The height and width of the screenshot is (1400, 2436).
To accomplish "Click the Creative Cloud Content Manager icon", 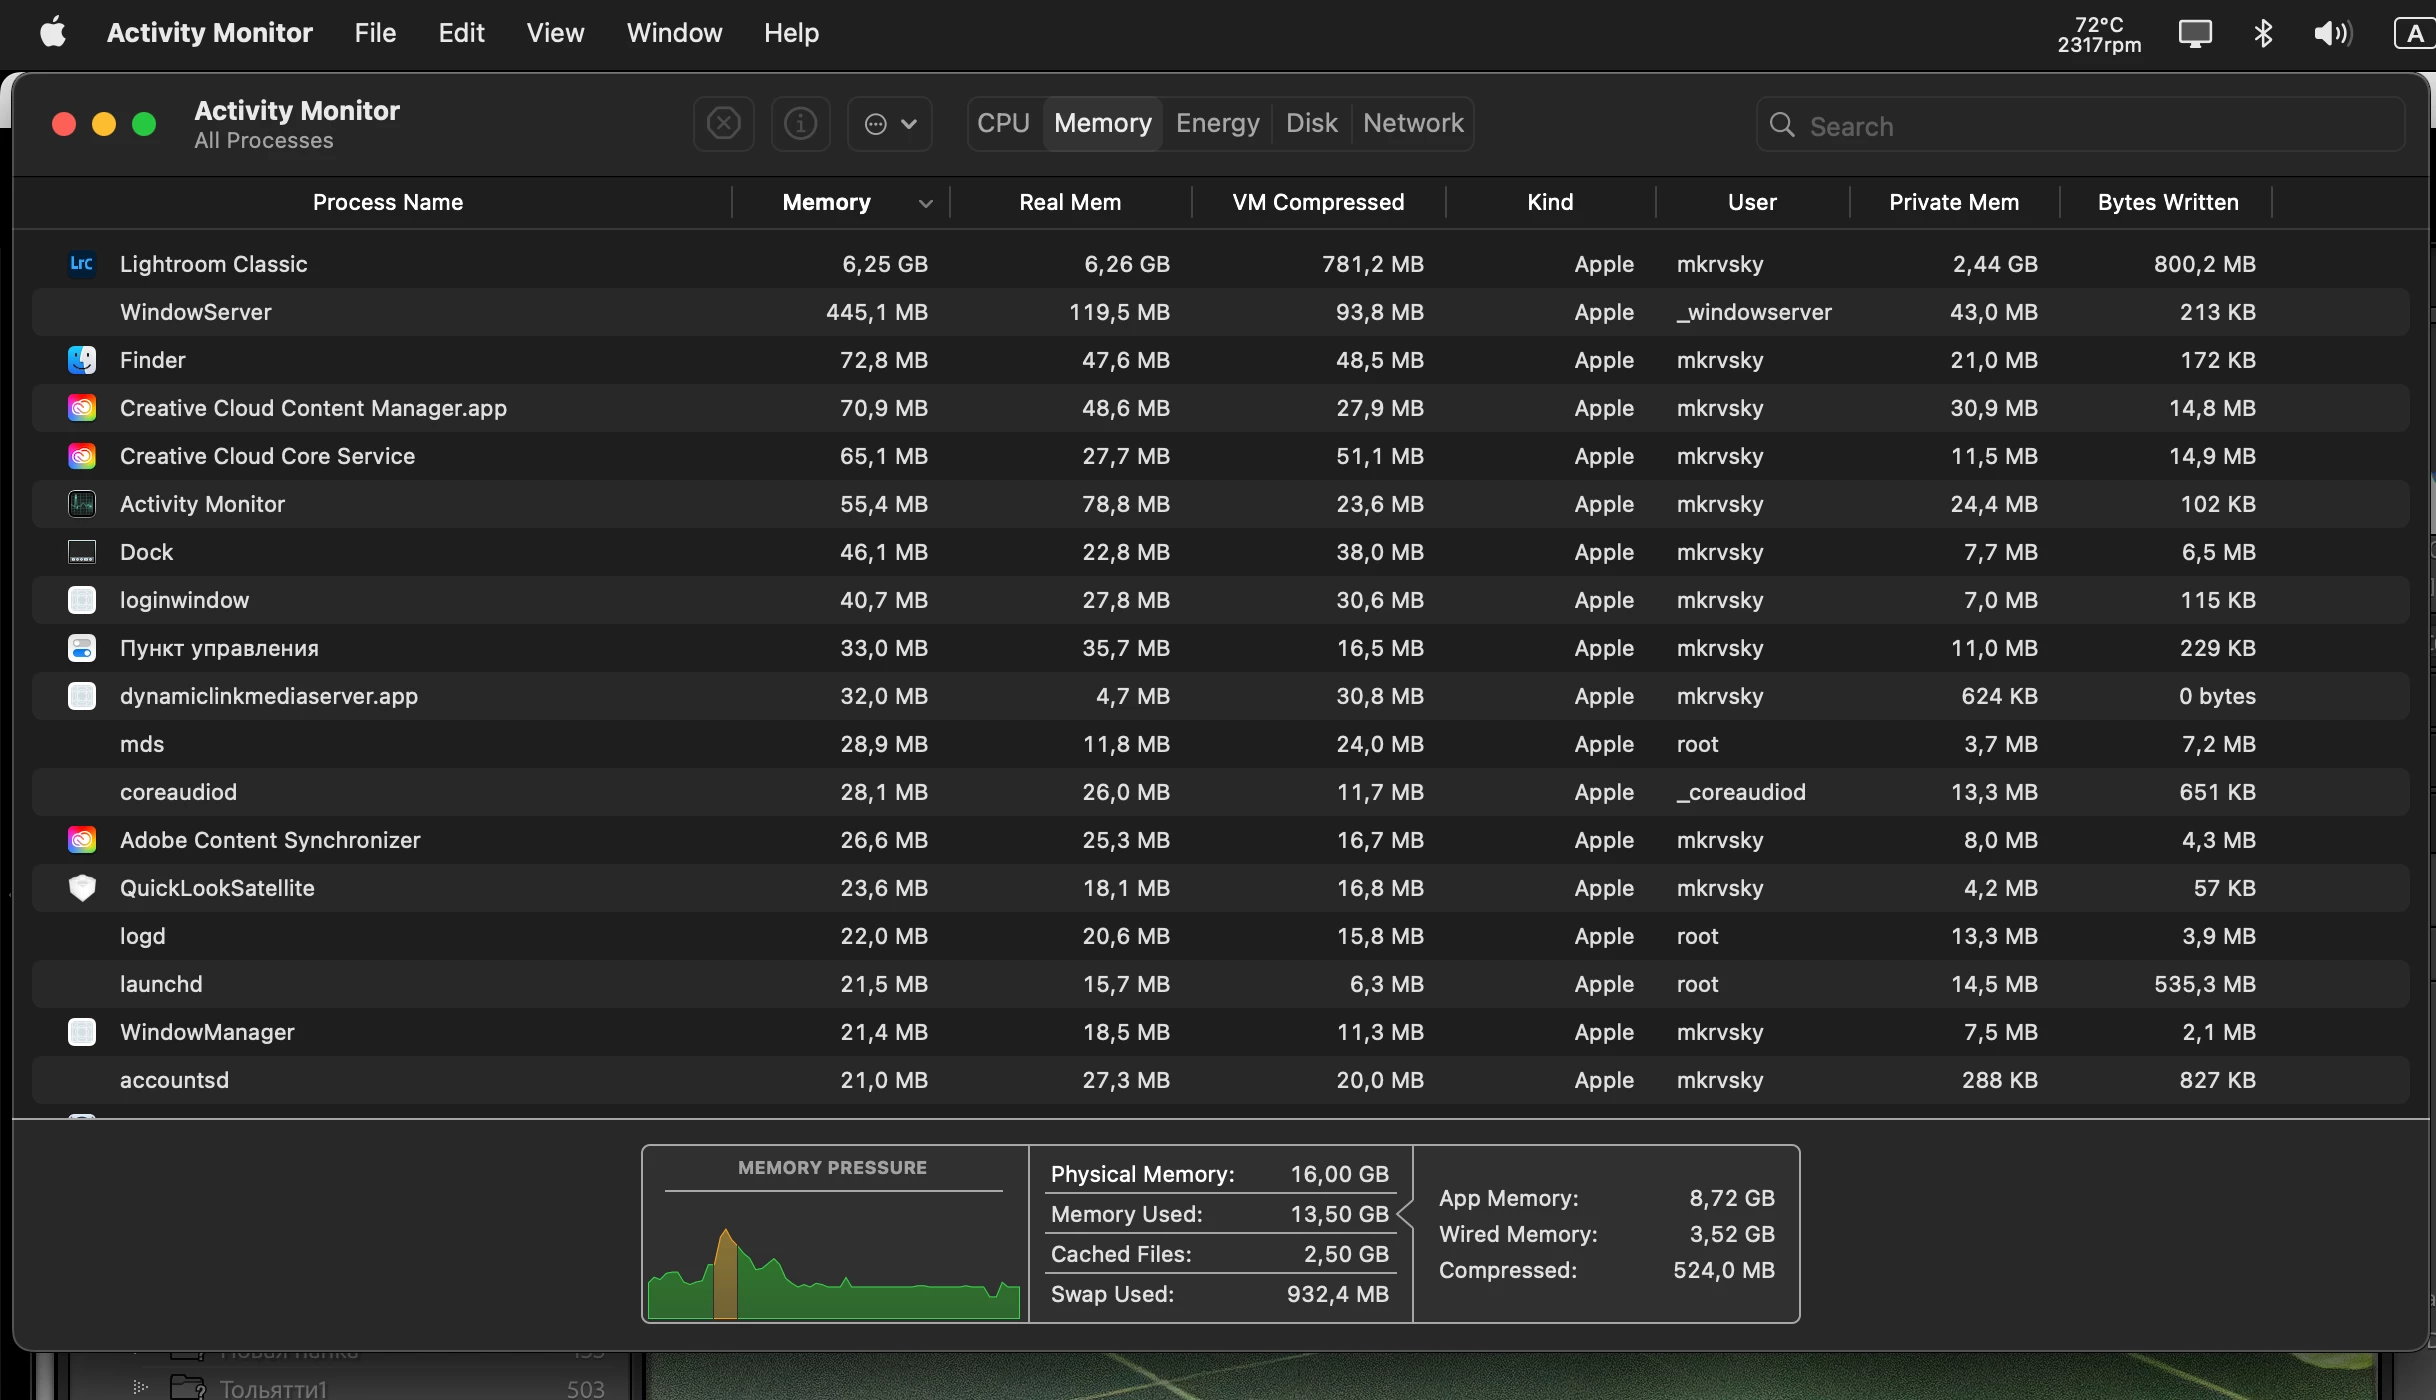I will point(82,408).
